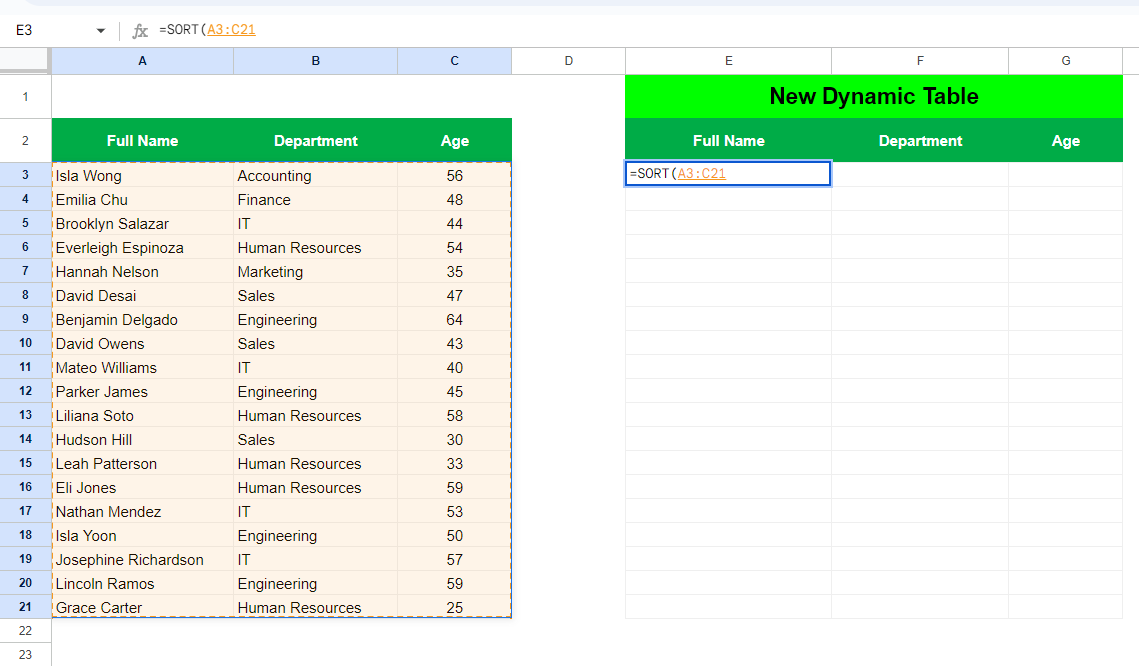Click Marketing in Hannah Nelson's row
The image size is (1139, 666).
315,272
